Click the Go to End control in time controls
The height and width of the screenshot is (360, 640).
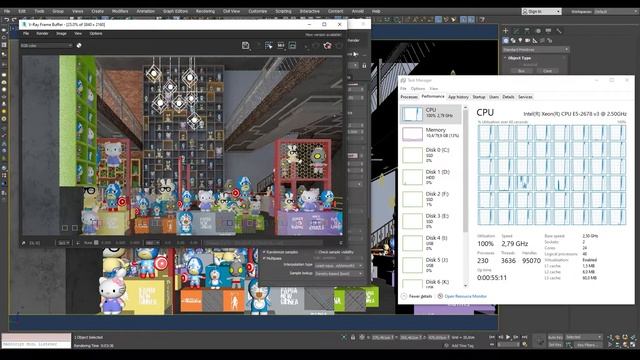pos(524,337)
